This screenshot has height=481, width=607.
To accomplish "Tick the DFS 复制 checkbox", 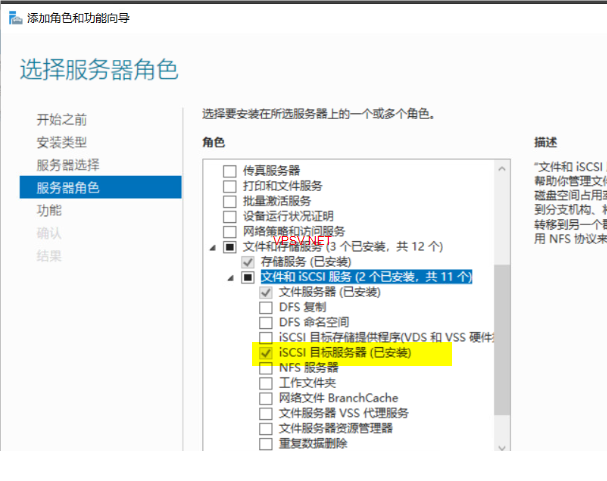I will tap(266, 308).
